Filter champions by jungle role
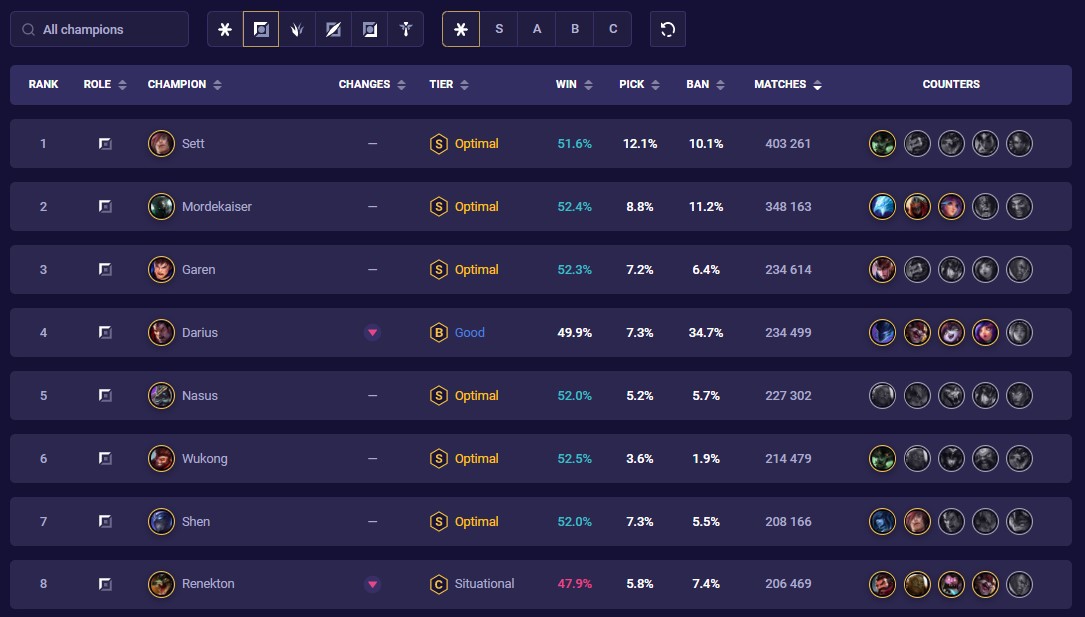 tap(297, 29)
